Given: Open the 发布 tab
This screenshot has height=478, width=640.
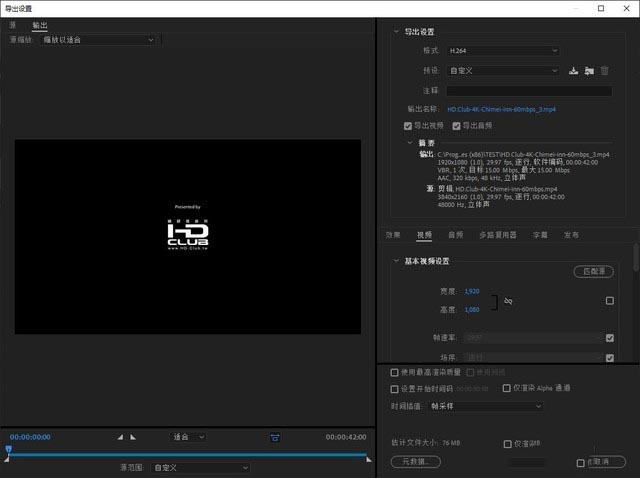Looking at the screenshot, I should (x=571, y=235).
